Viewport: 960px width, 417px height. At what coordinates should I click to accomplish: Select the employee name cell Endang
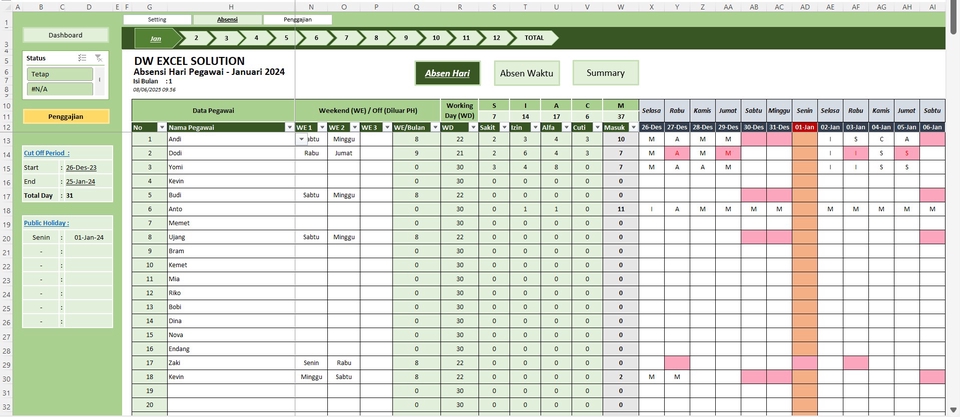click(231, 348)
